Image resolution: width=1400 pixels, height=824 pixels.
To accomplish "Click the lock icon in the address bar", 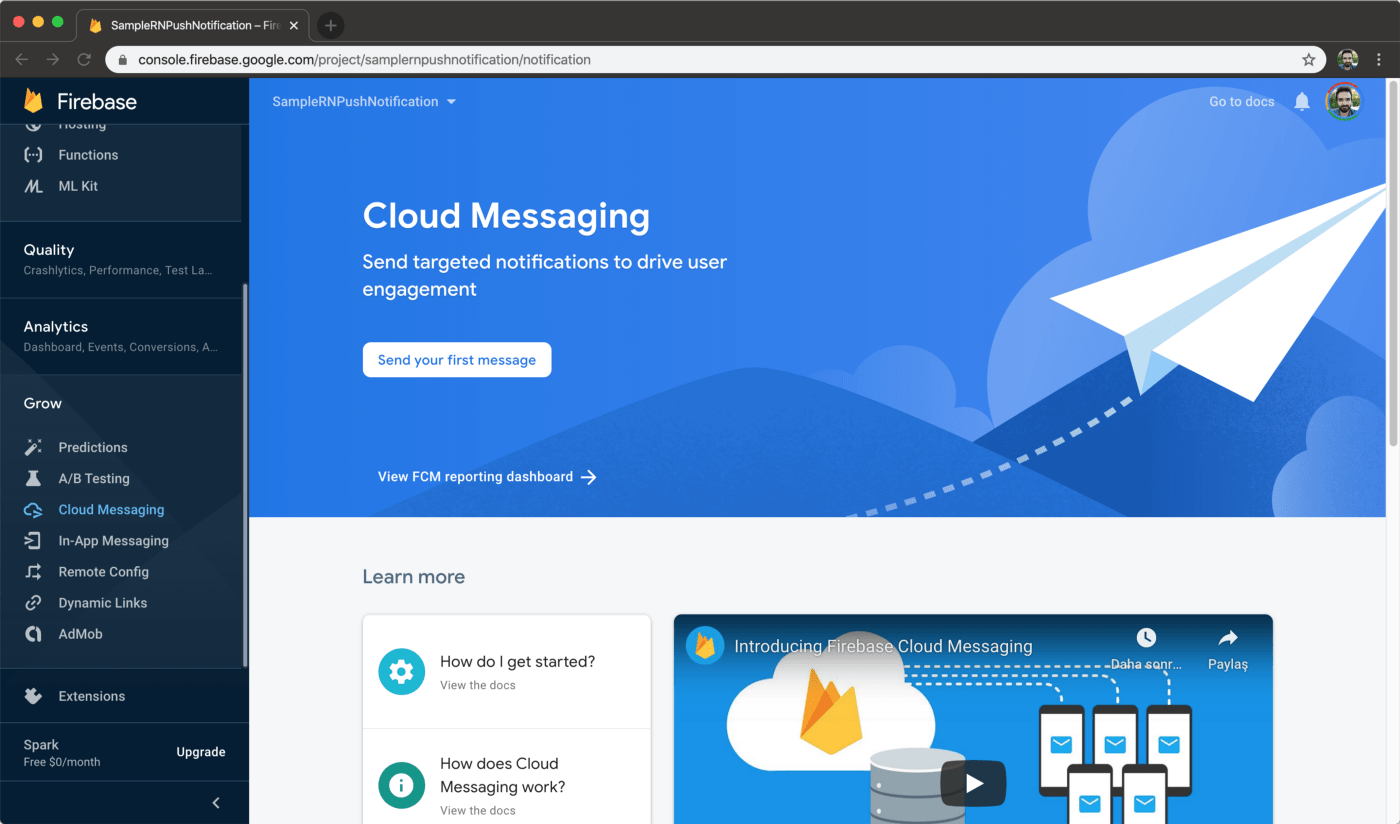I will (x=122, y=60).
